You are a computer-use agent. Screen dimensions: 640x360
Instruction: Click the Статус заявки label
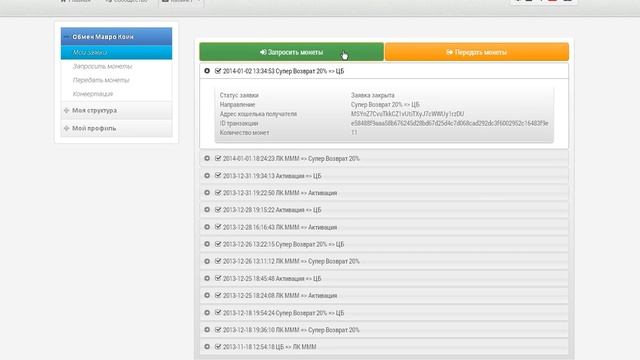pyautogui.click(x=239, y=95)
